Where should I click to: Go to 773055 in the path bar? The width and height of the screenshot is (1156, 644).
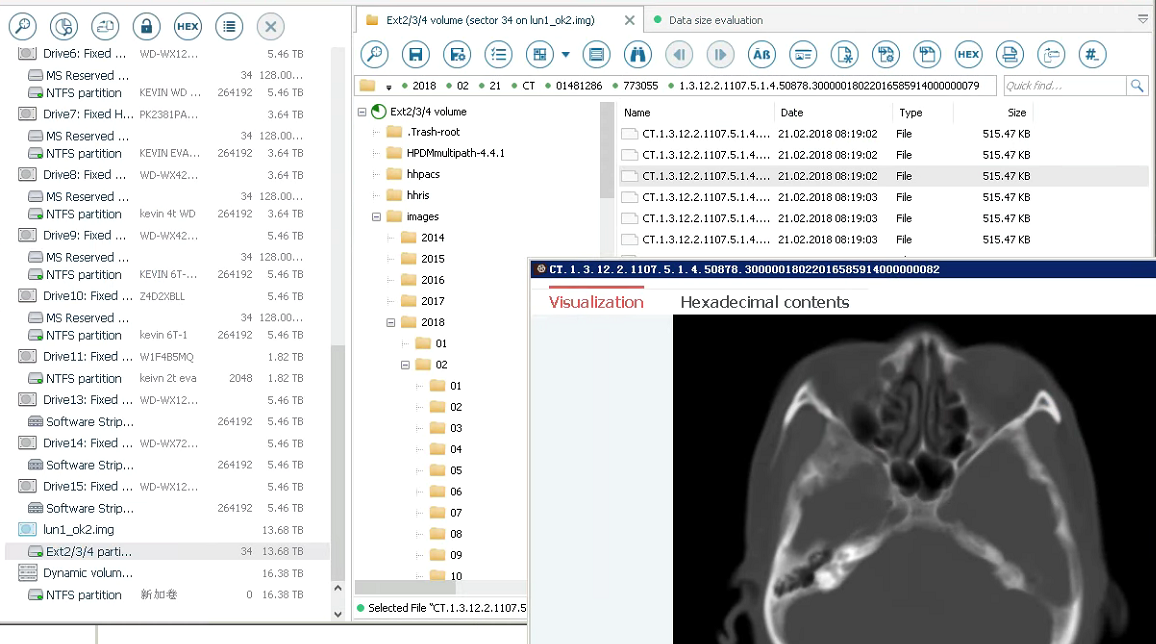pyautogui.click(x=641, y=86)
